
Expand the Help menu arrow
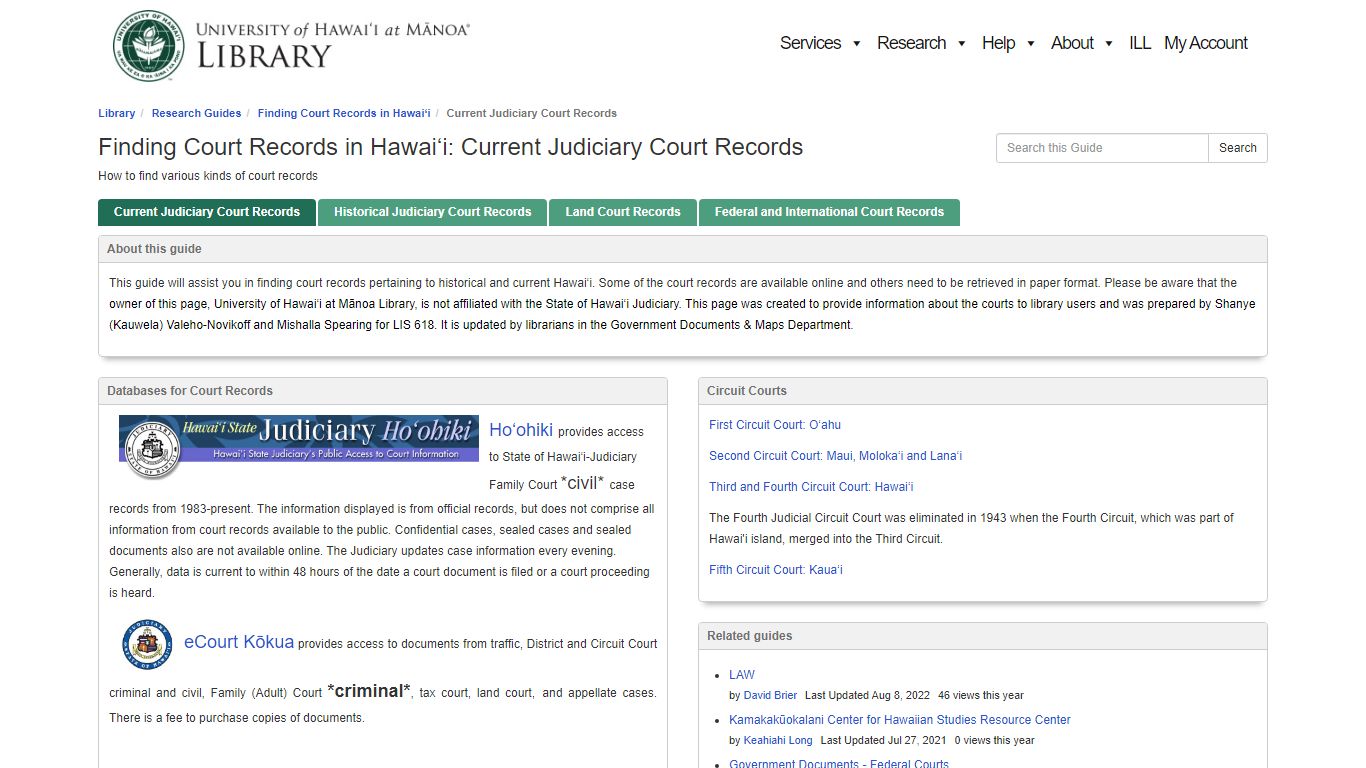tap(1030, 43)
